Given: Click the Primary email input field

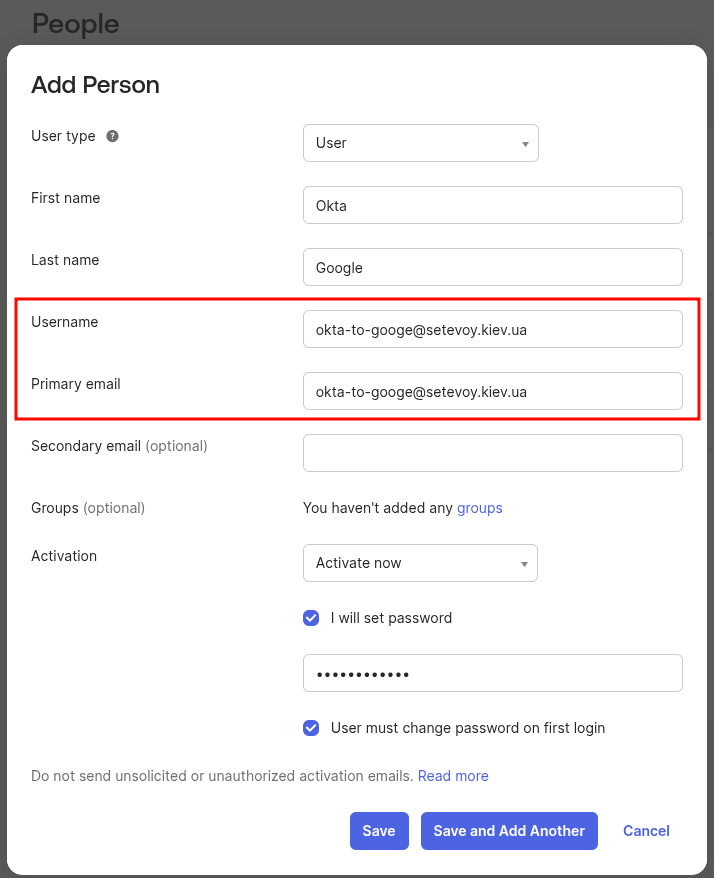Looking at the screenshot, I should [492, 391].
